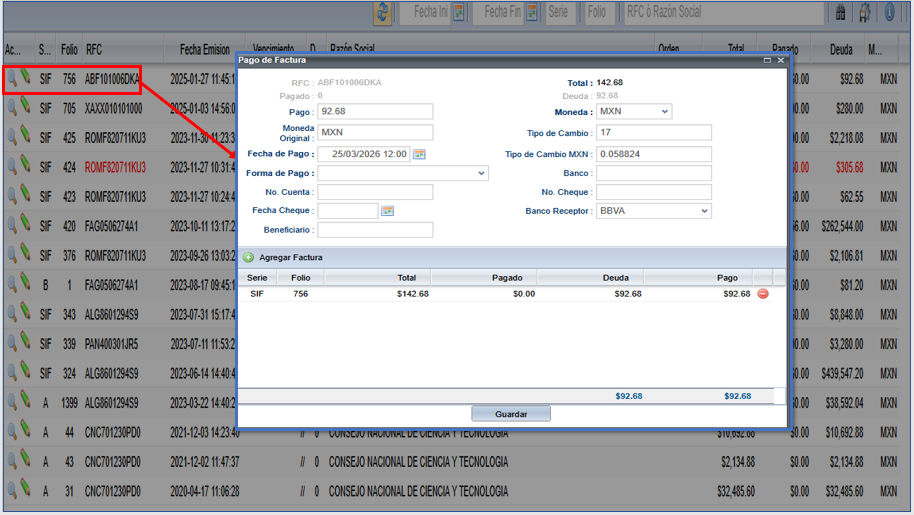Click the No. Cheque field
The image size is (914, 515).
(653, 192)
